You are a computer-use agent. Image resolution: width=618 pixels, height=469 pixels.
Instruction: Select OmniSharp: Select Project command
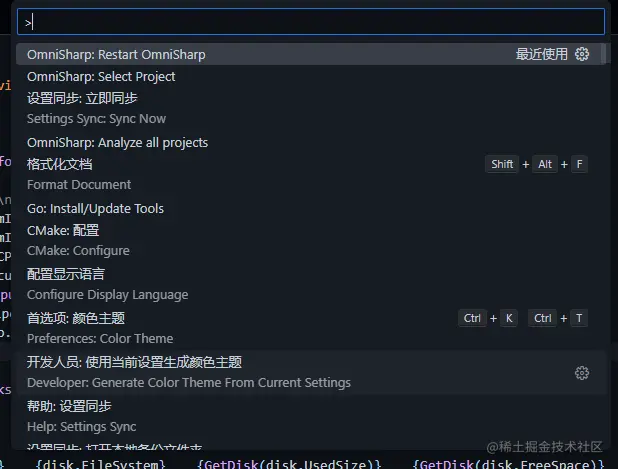click(311, 76)
